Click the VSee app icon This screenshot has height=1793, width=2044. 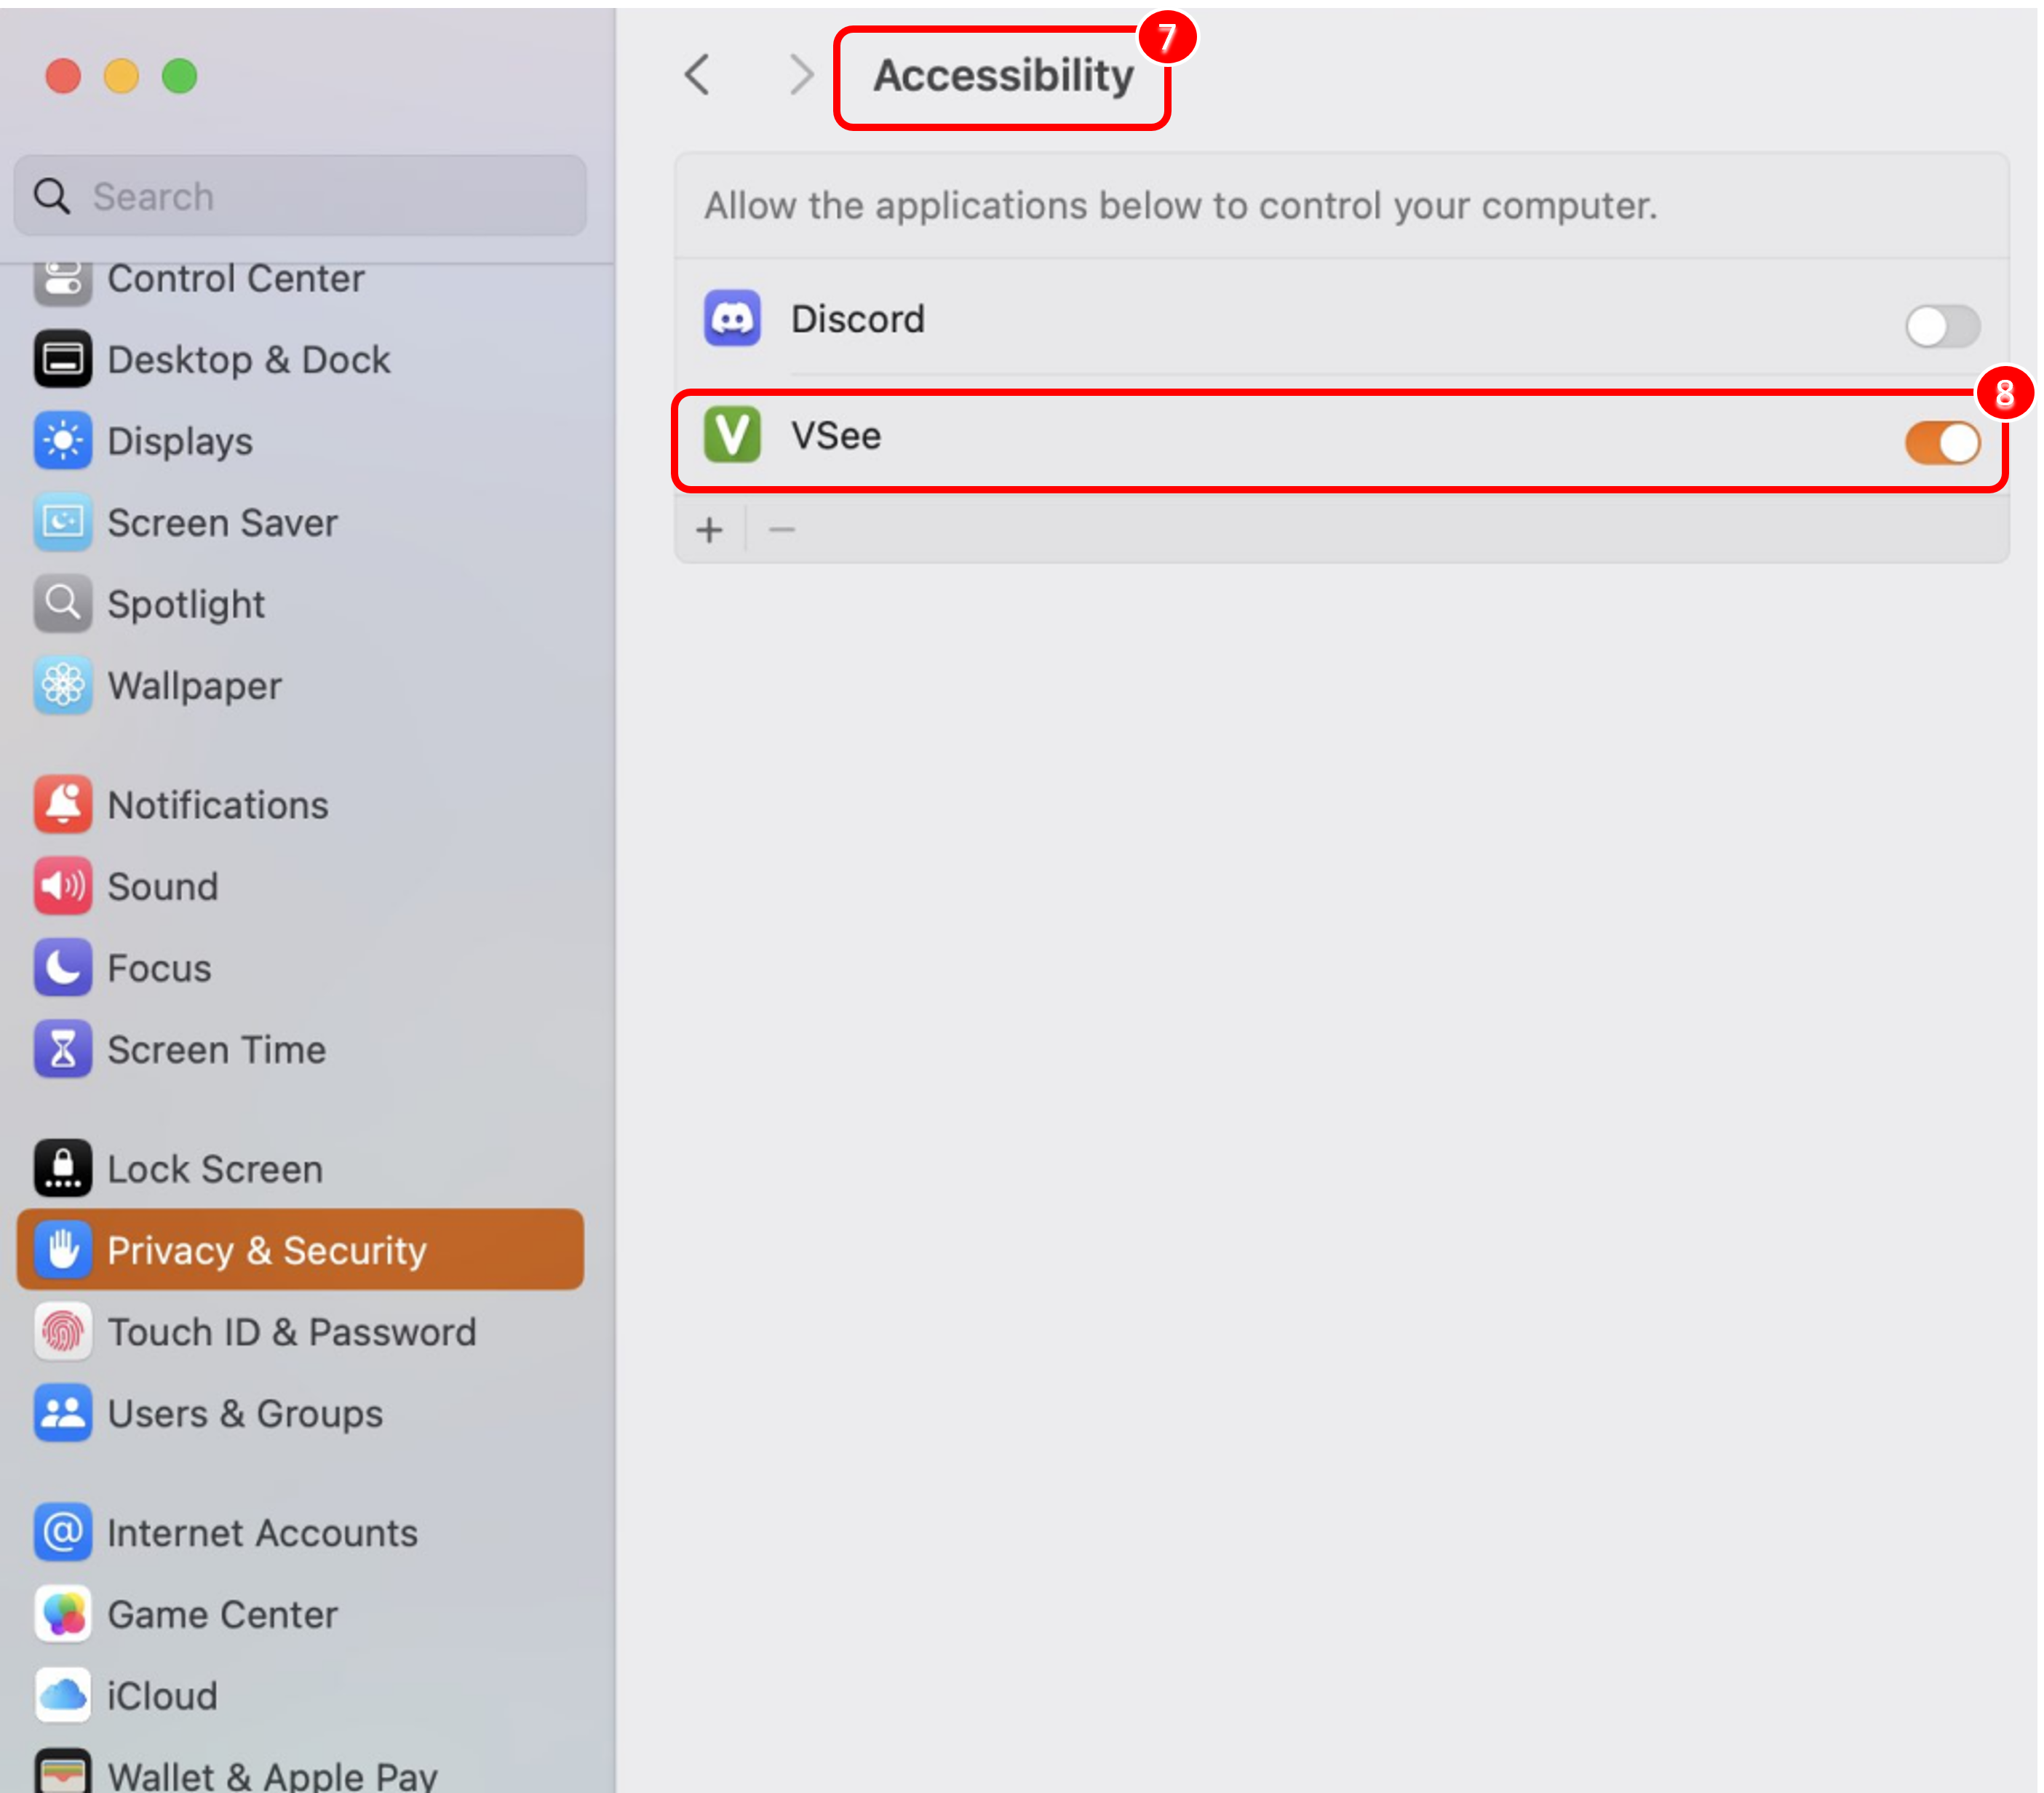[732, 436]
